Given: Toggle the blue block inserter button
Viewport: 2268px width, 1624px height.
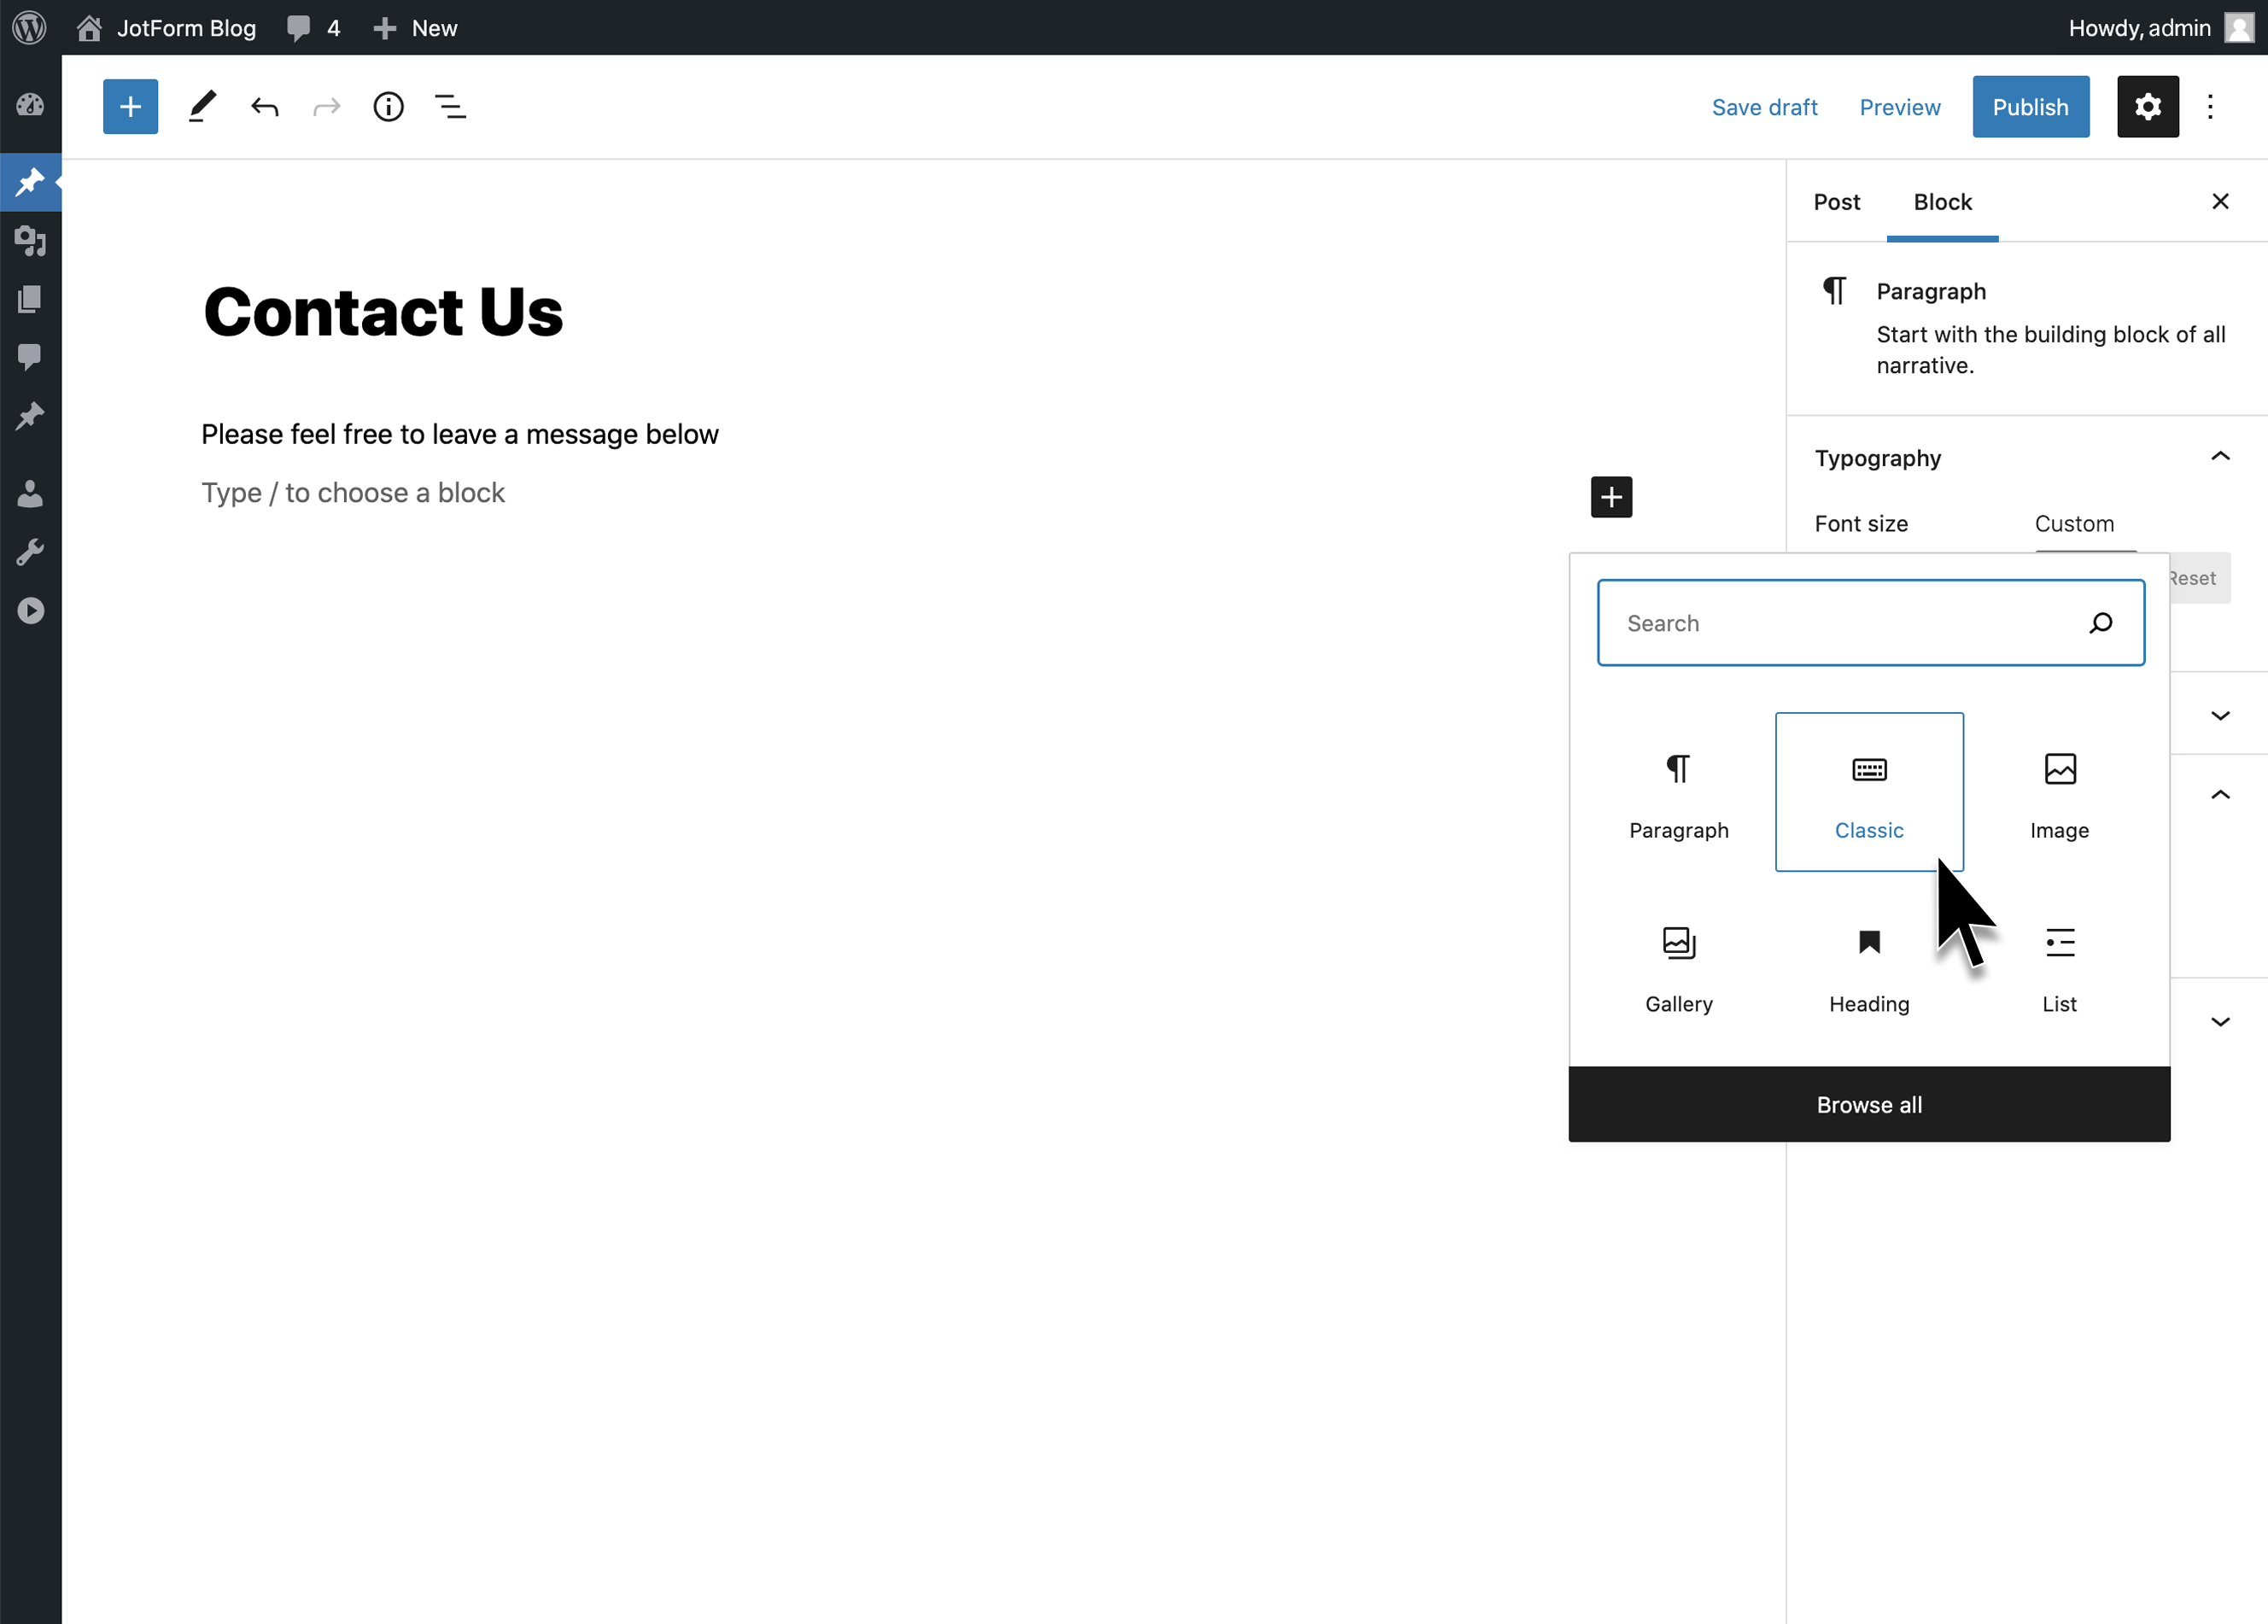Looking at the screenshot, I should [x=130, y=106].
